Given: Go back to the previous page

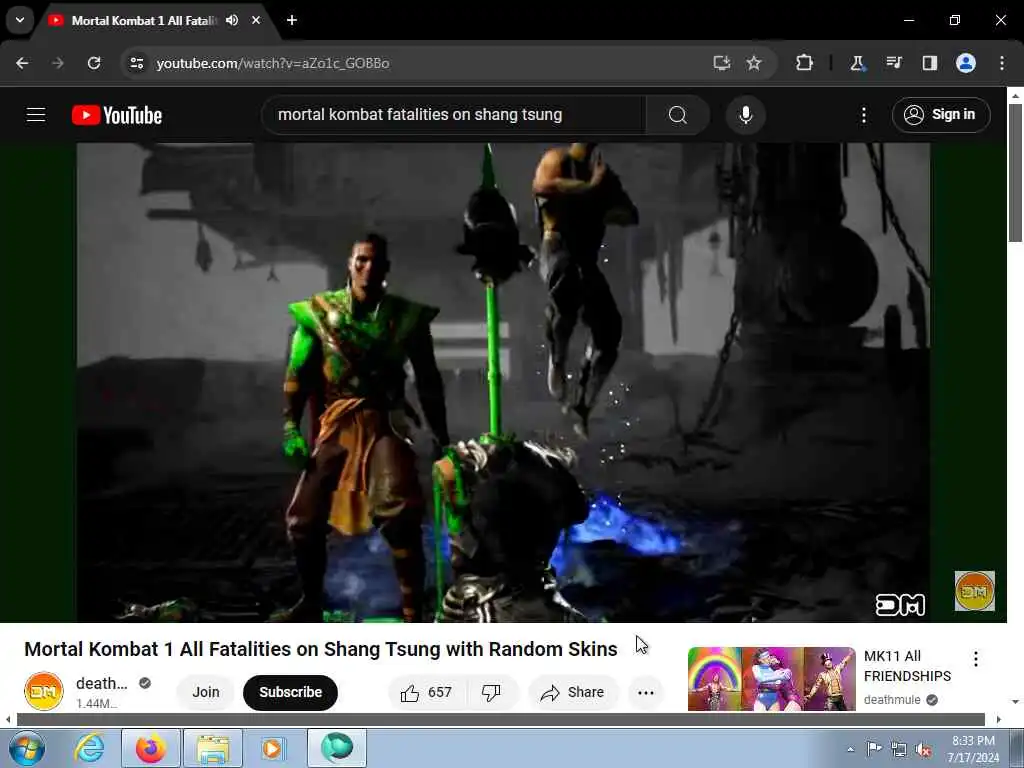Looking at the screenshot, I should [x=22, y=63].
